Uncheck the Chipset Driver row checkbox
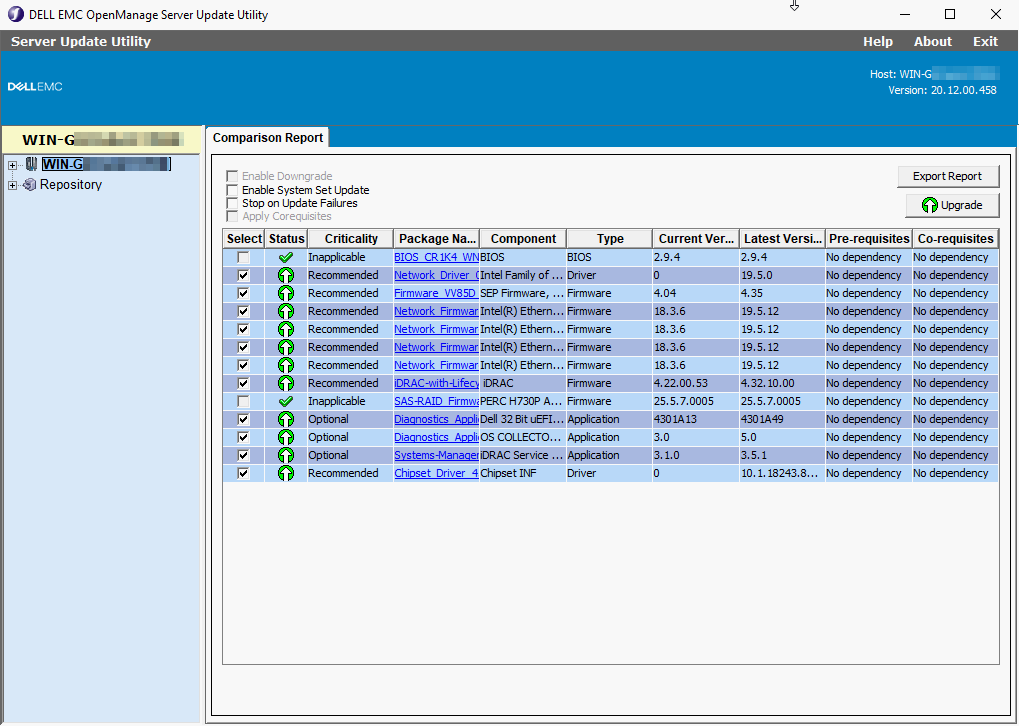The width and height of the screenshot is (1019, 726). (x=243, y=473)
